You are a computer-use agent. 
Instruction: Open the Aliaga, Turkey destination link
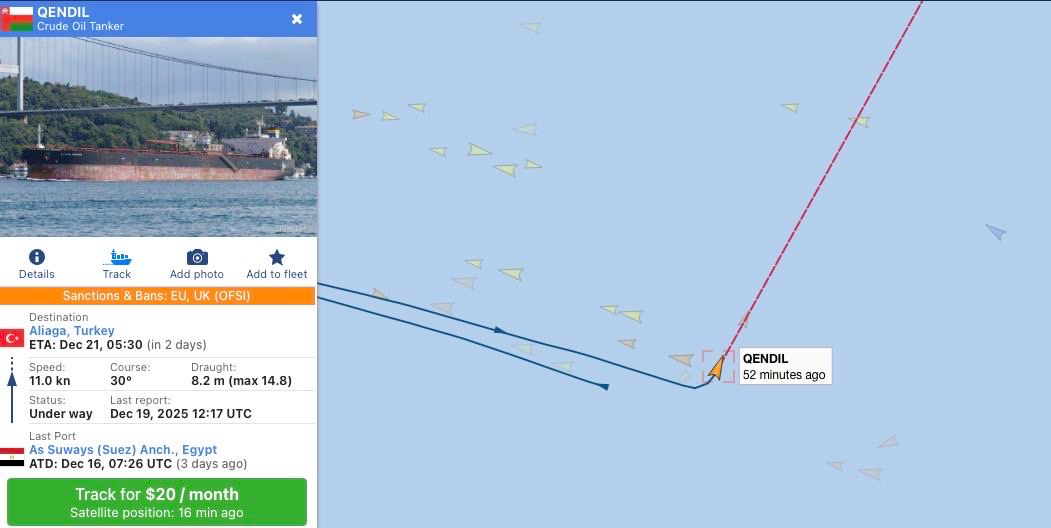pyautogui.click(x=72, y=330)
